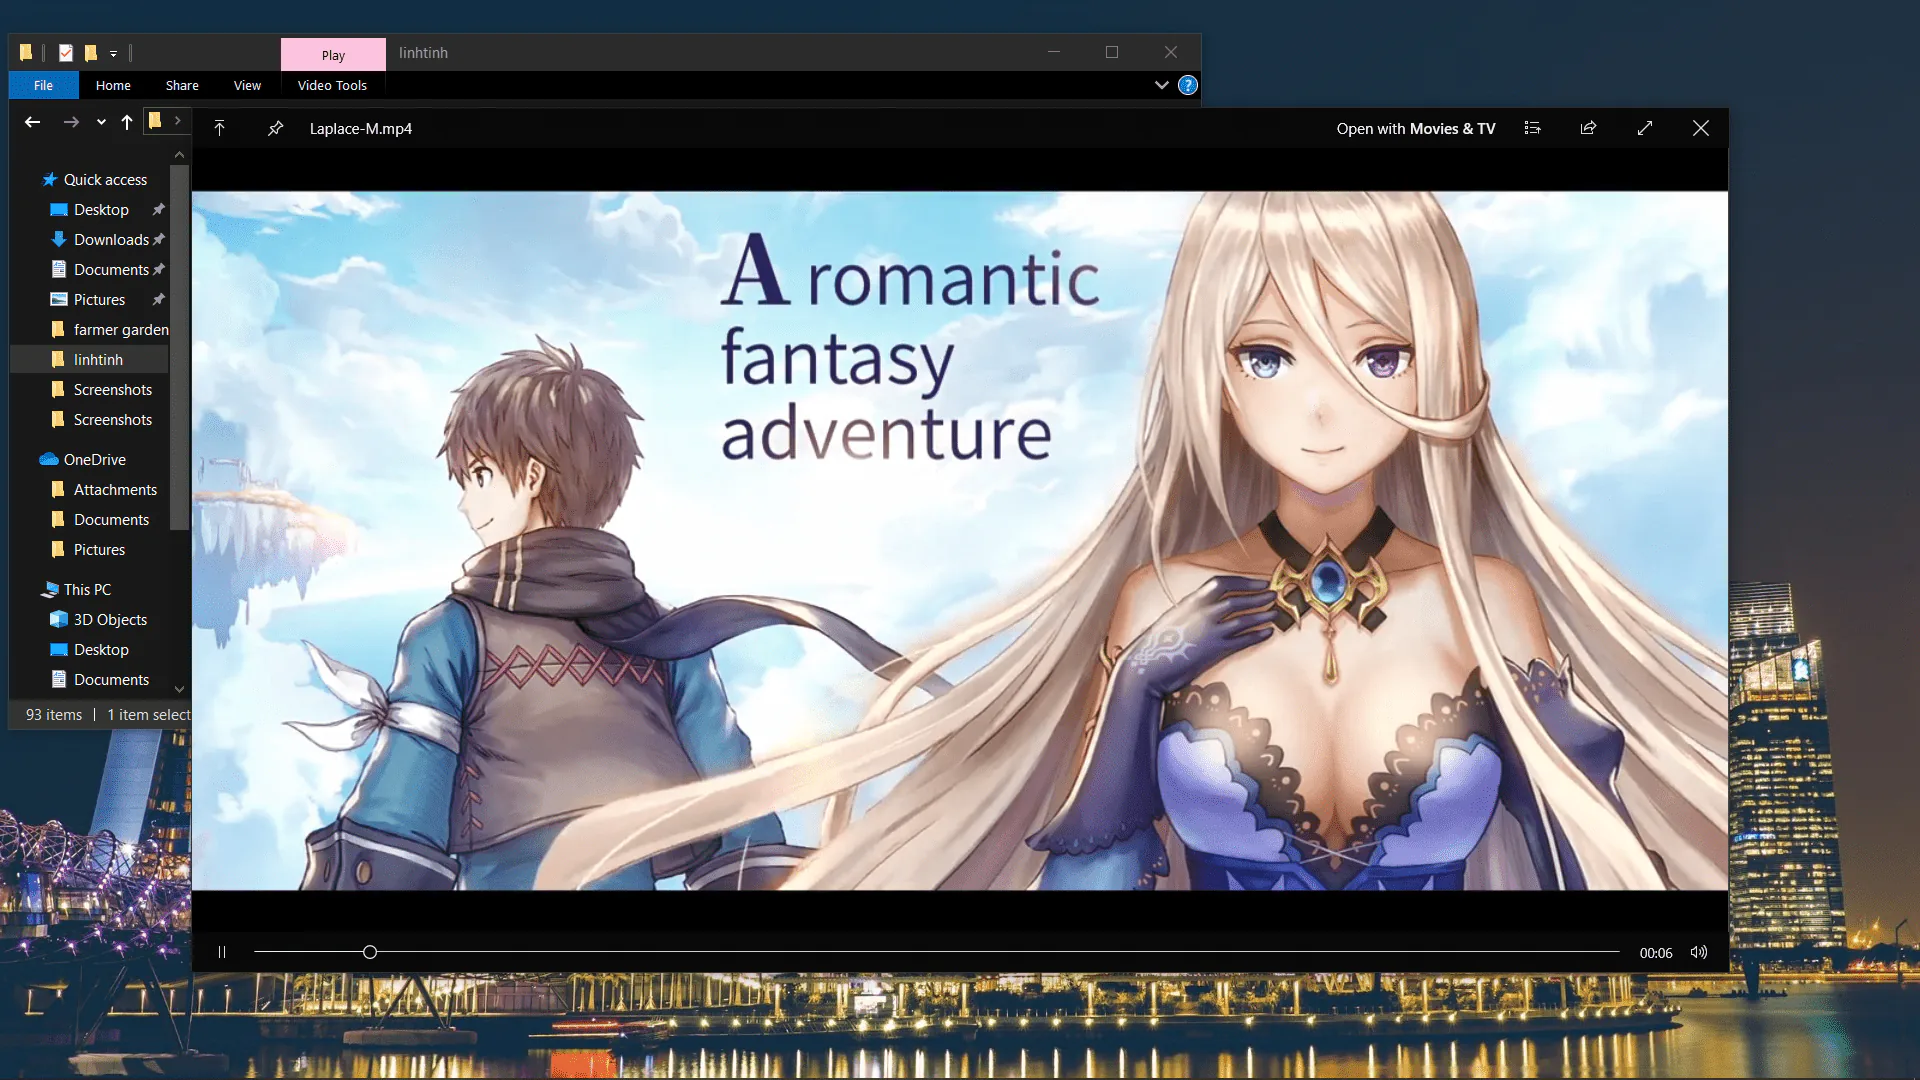Click the scroll-to-top arrow icon in preview
The image size is (1920, 1080).
[x=219, y=128]
